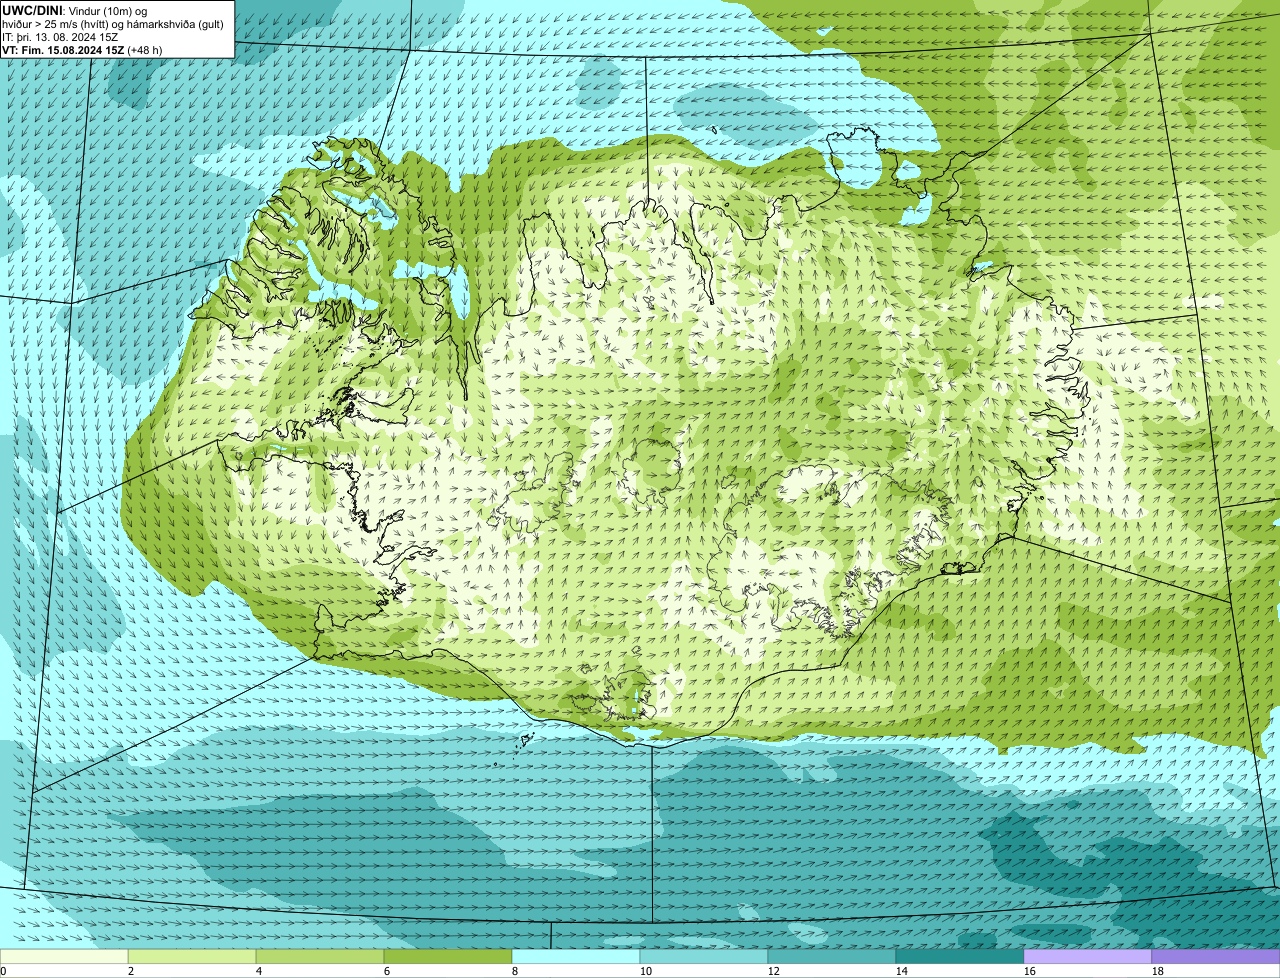Click the scale label "0"
This screenshot has width=1280, height=978.
coord(4,971)
